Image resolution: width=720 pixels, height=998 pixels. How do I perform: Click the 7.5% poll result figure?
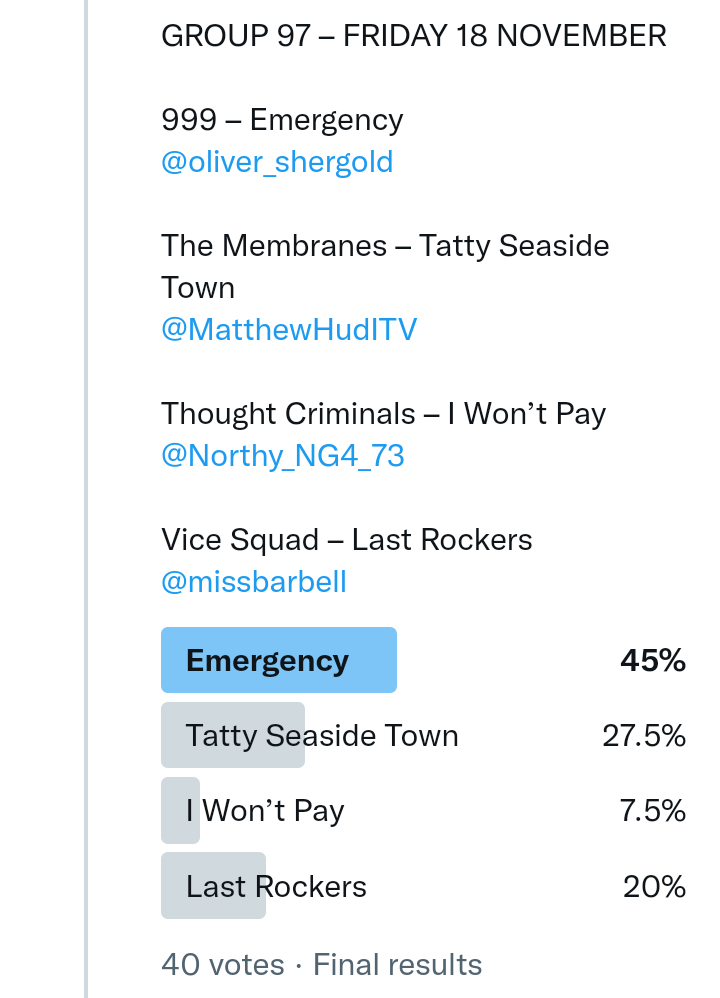coord(653,810)
